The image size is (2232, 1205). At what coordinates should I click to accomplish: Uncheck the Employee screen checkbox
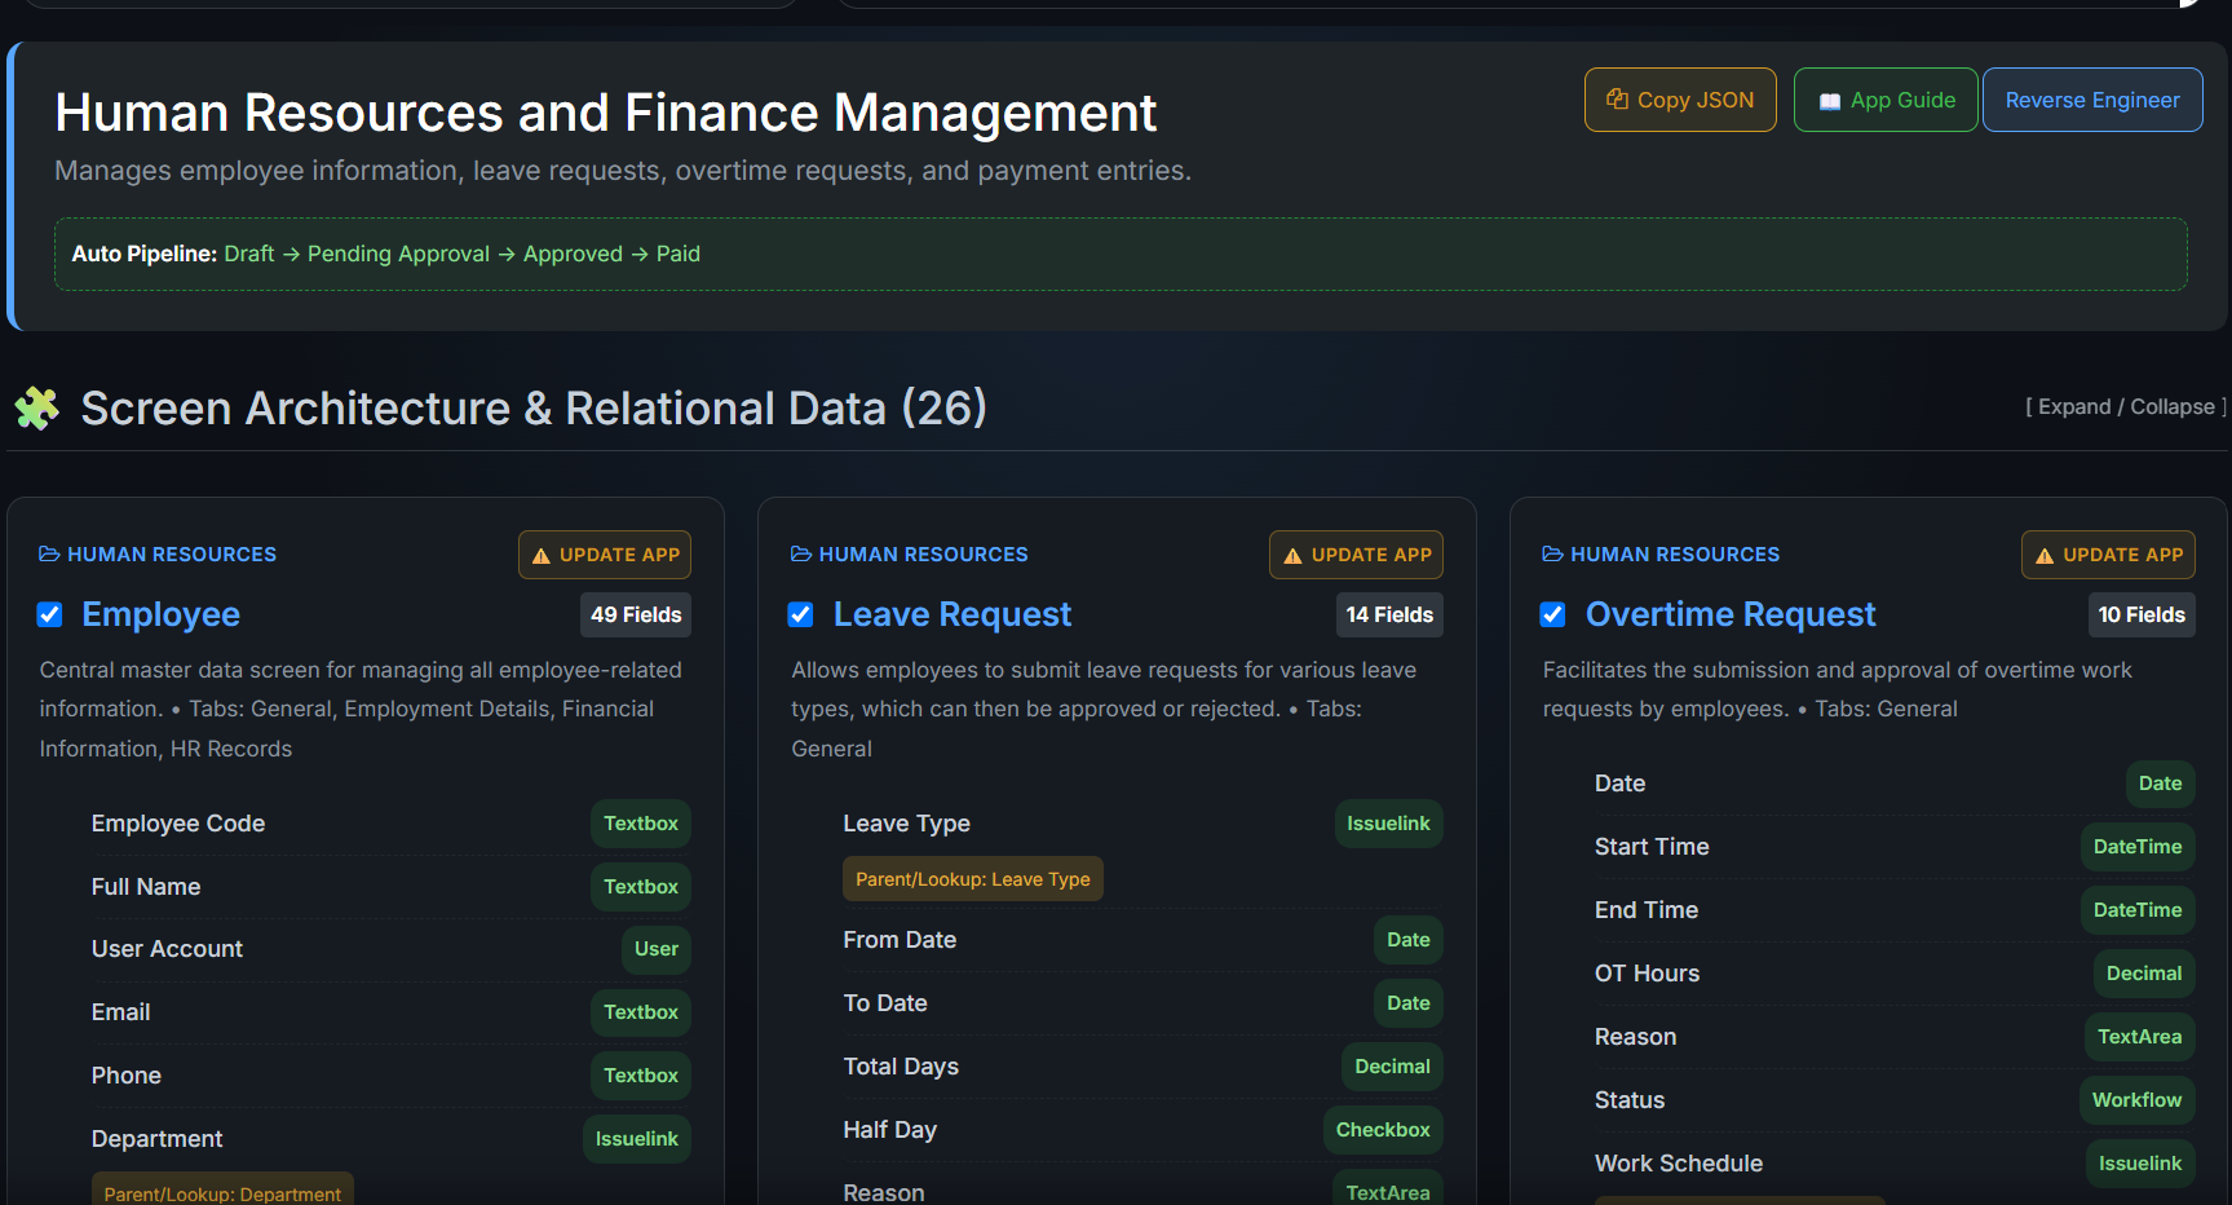(x=50, y=614)
